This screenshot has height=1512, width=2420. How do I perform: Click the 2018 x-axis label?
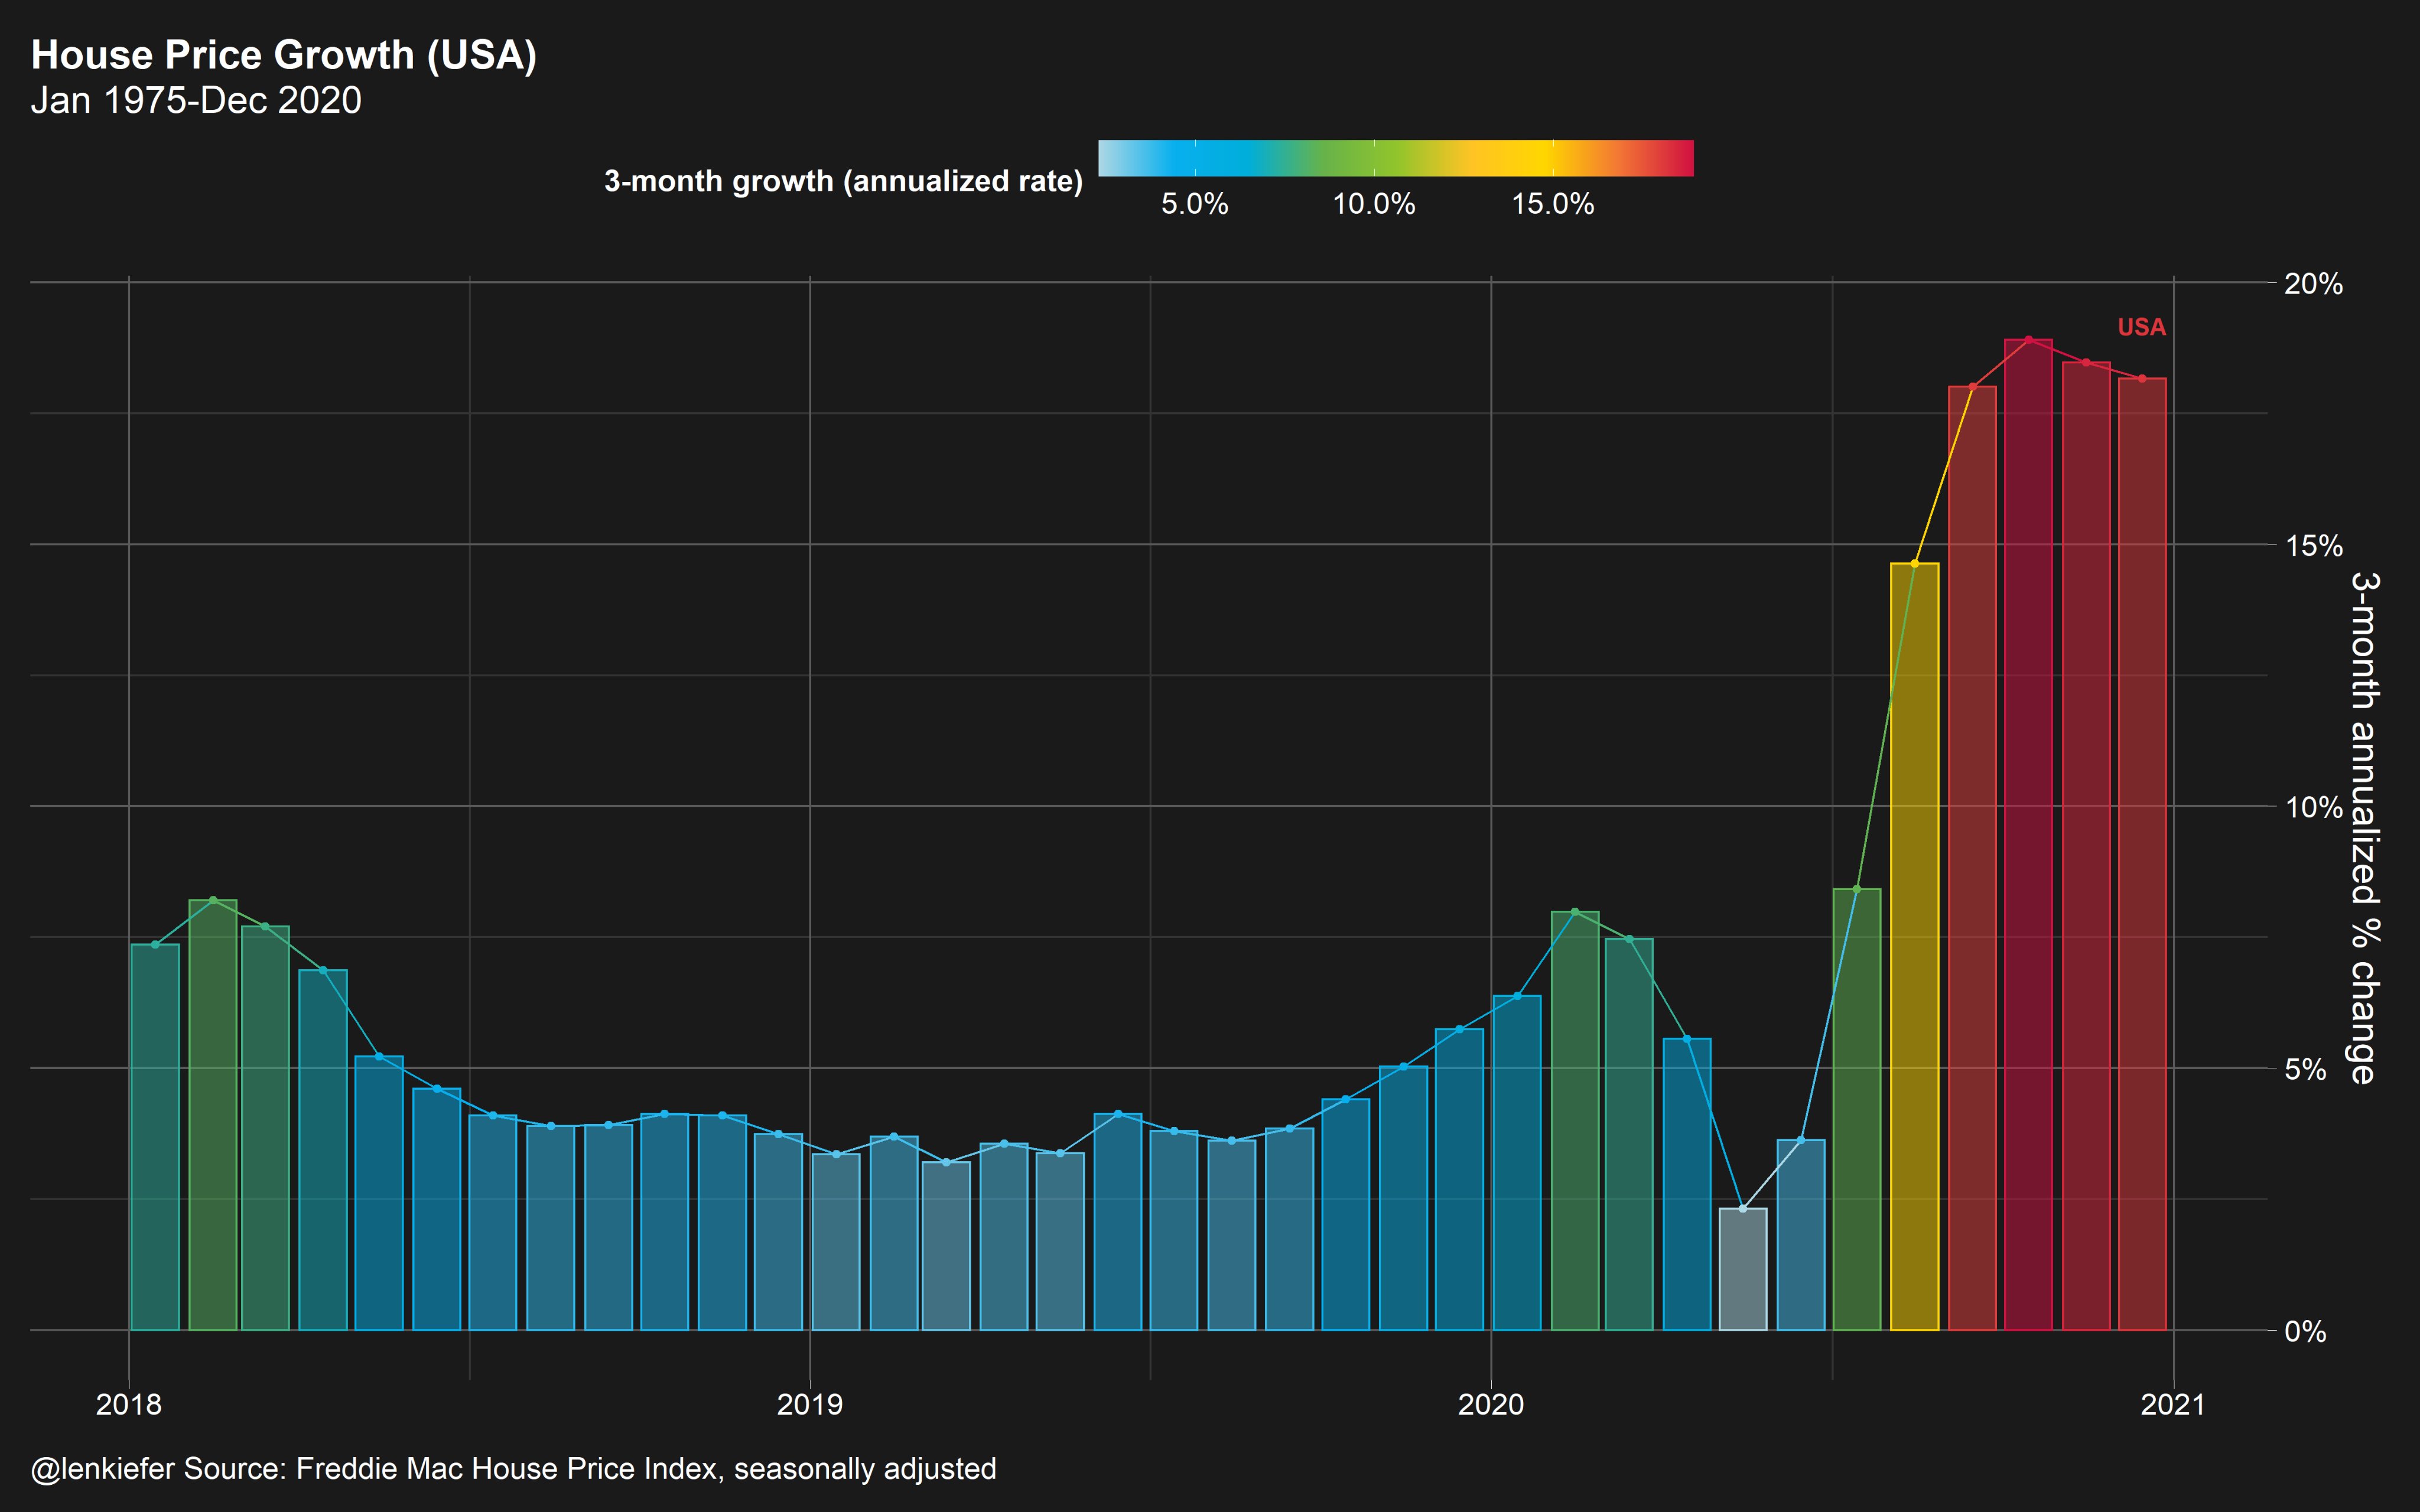tap(128, 1404)
